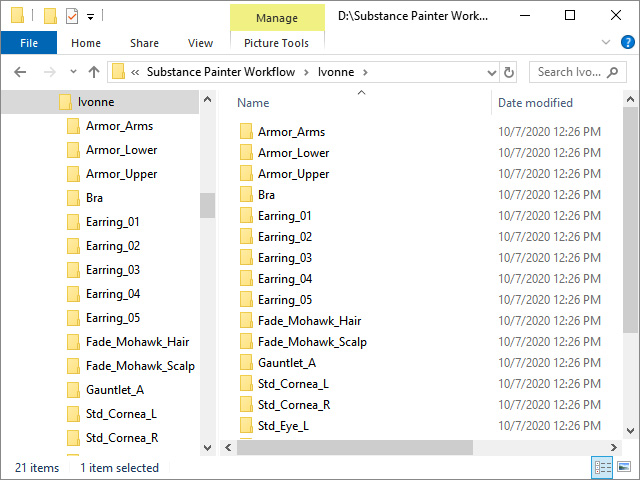Click the New folder quick access icon
The width and height of the screenshot is (640, 480).
pos(50,16)
